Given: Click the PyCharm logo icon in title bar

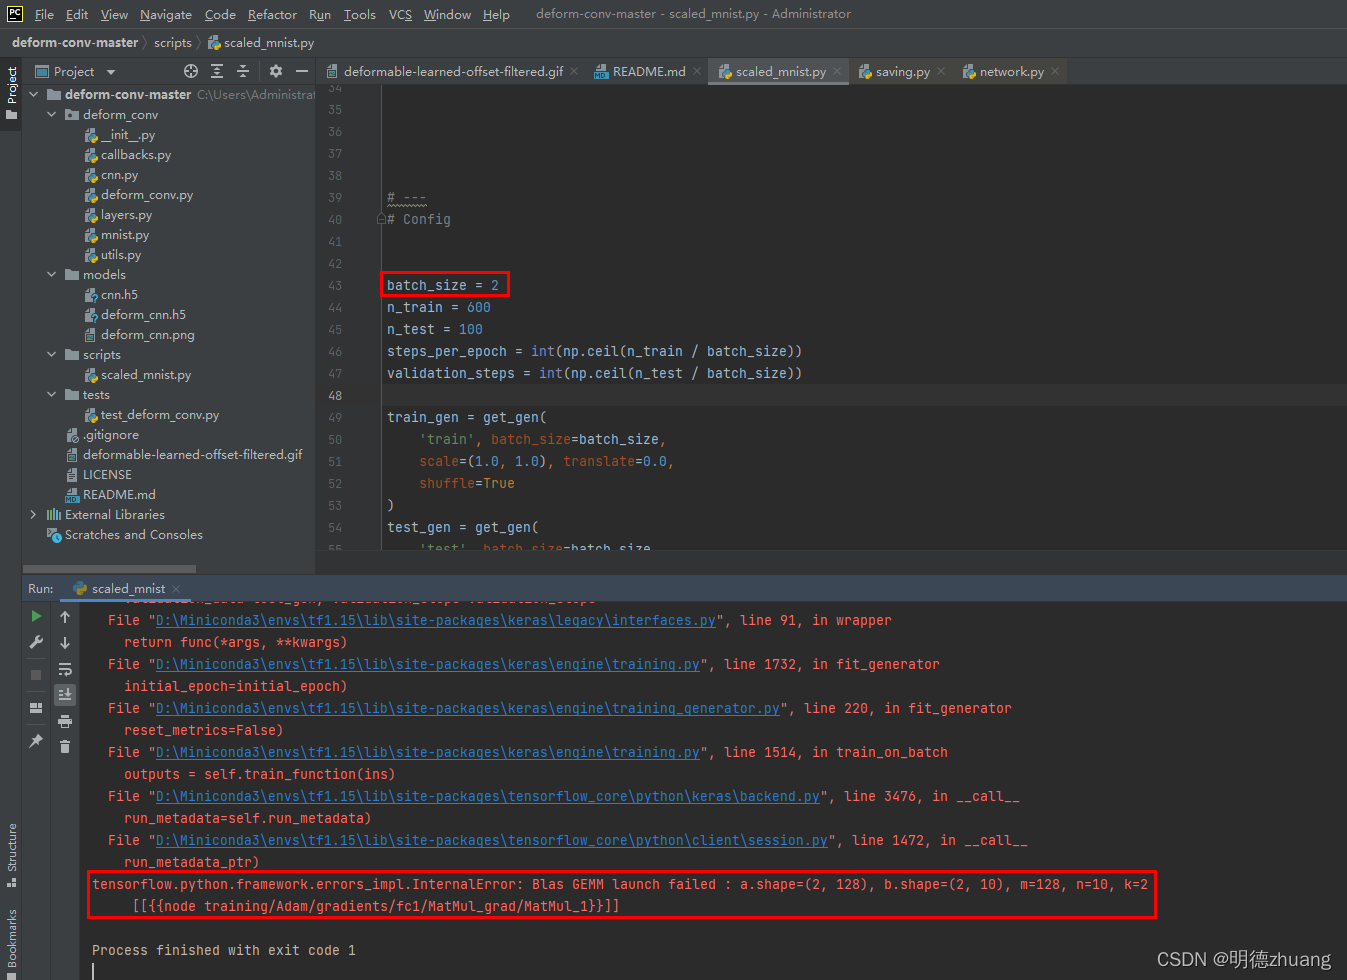Looking at the screenshot, I should (x=15, y=14).
